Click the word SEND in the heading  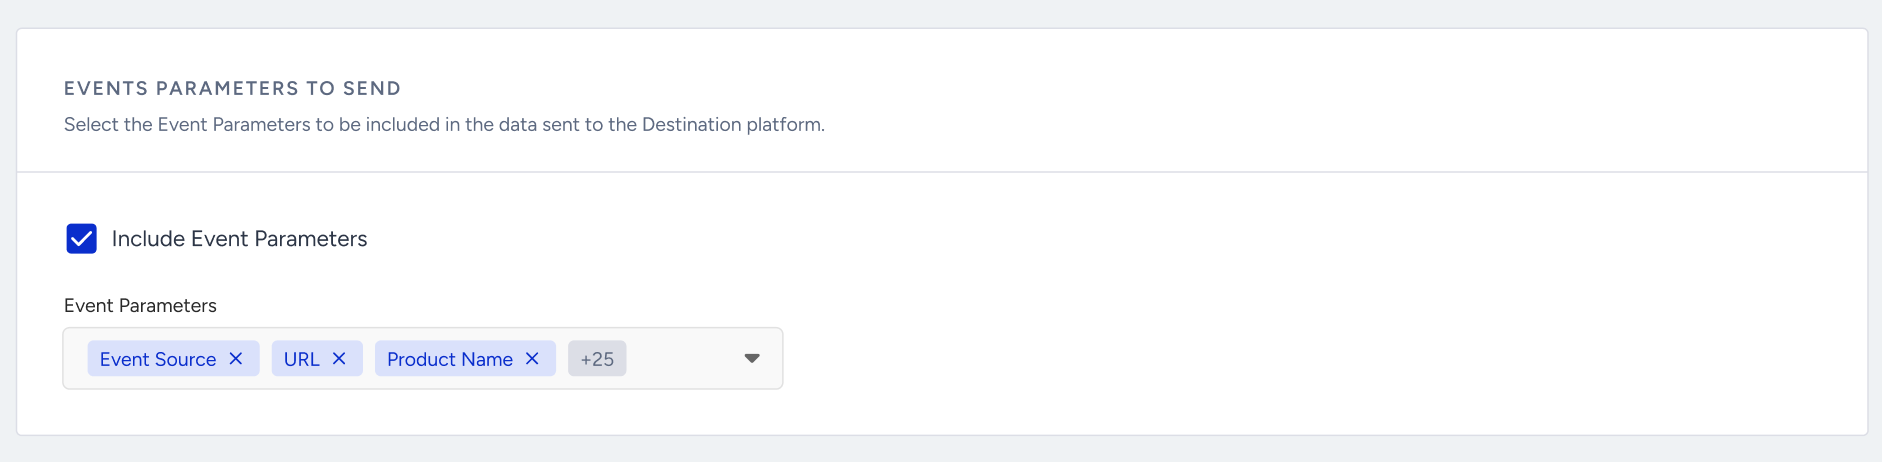[x=372, y=88]
